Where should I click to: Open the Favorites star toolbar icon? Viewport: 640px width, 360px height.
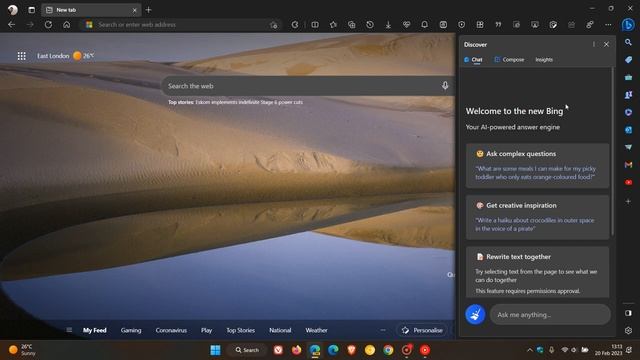click(x=333, y=25)
